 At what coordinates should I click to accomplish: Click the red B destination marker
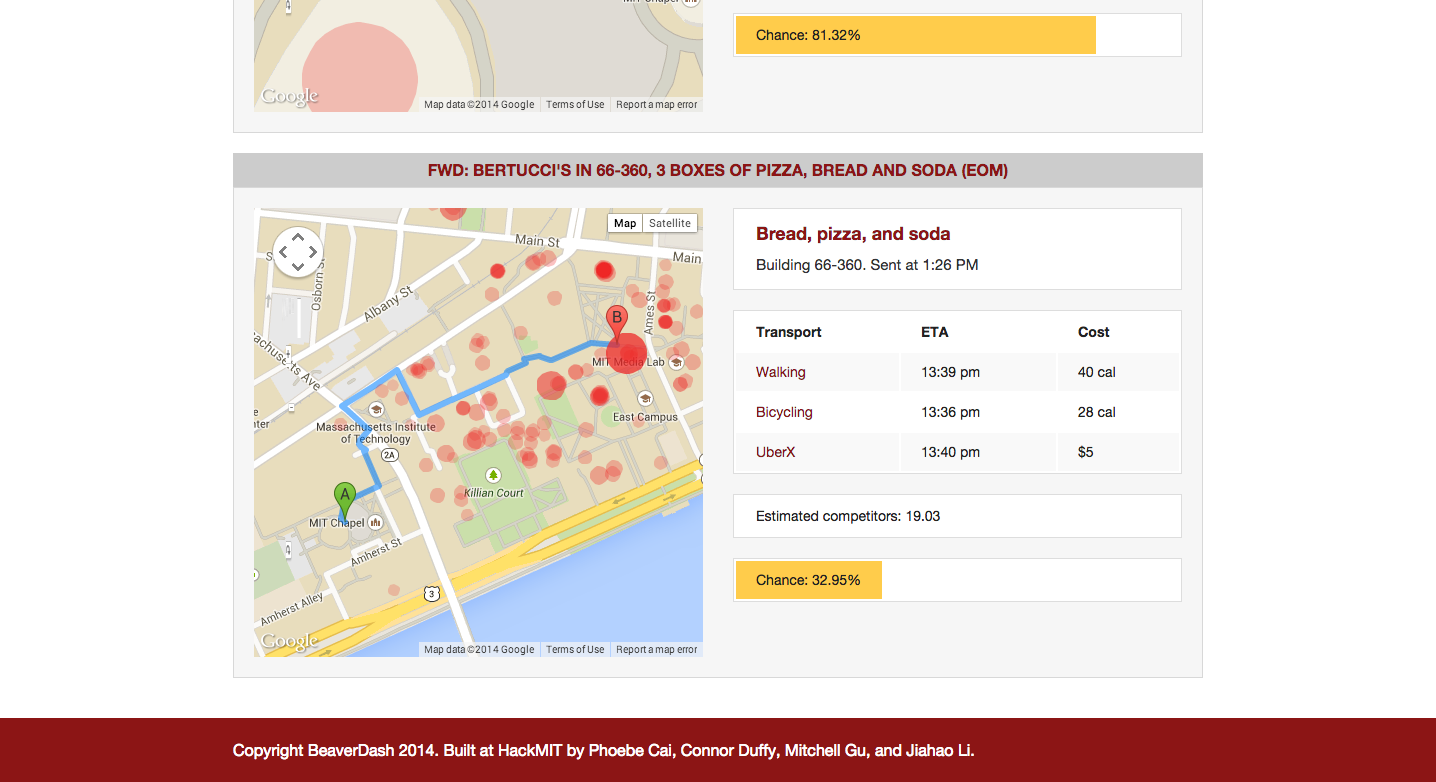click(x=617, y=326)
